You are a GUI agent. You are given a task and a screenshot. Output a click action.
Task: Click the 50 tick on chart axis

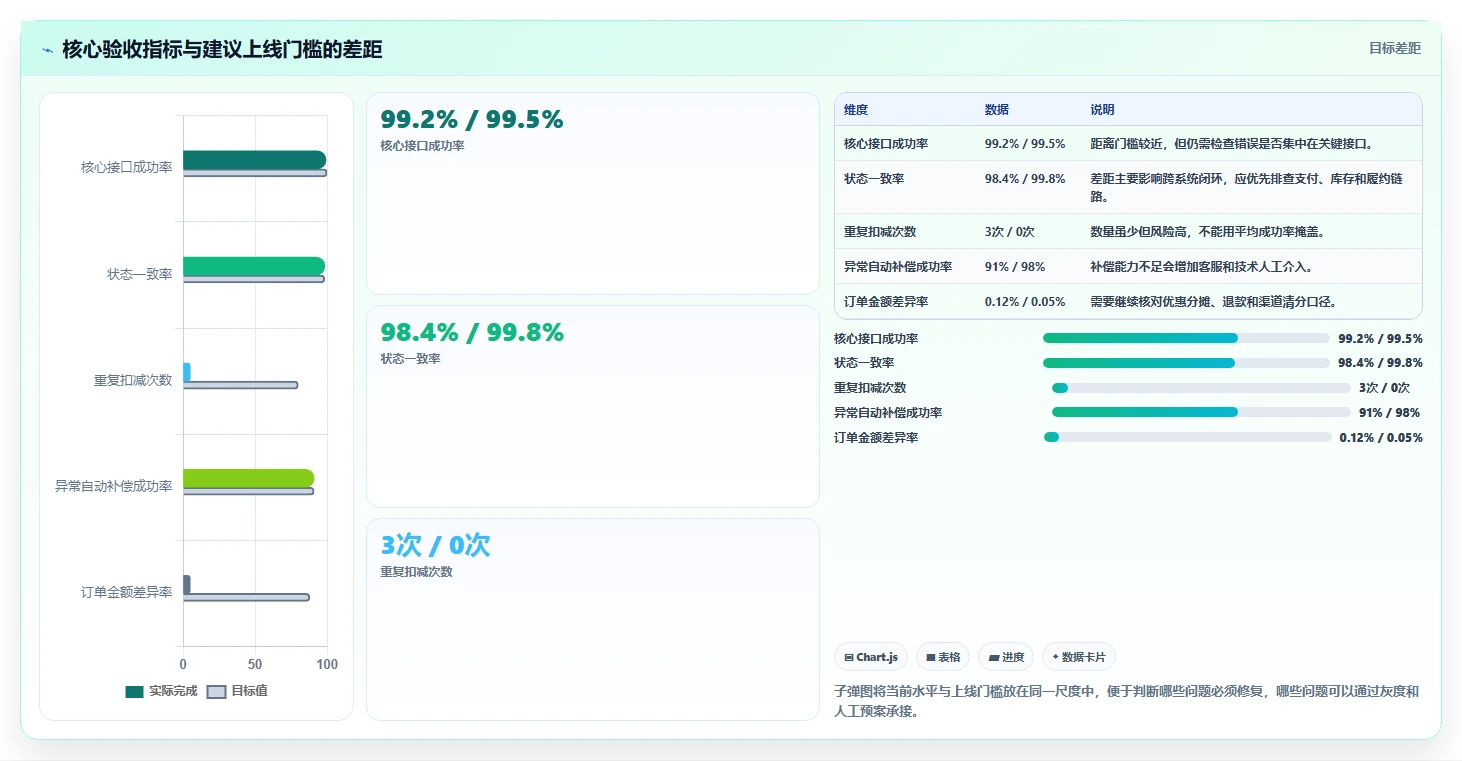(x=255, y=664)
